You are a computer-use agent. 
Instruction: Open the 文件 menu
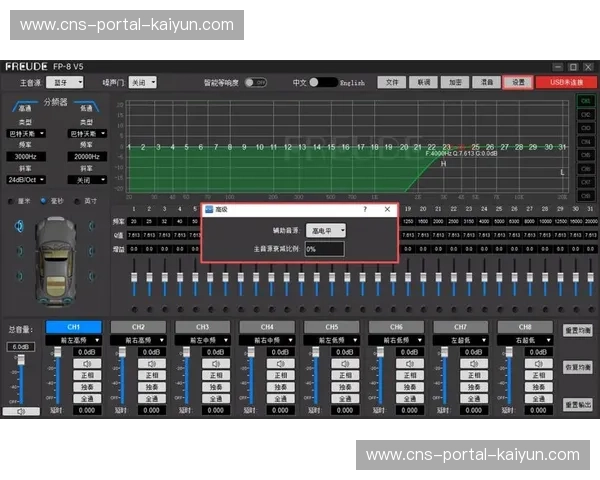pyautogui.click(x=392, y=83)
